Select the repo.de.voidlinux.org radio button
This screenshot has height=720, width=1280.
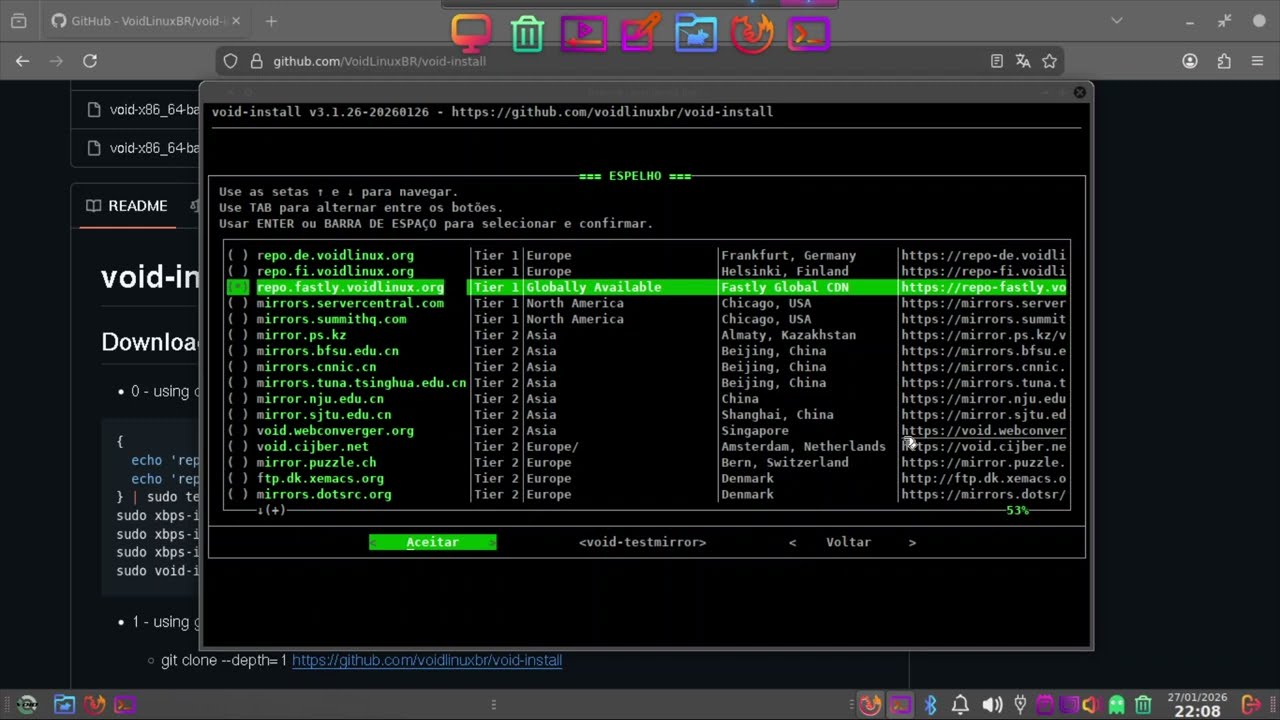[x=238, y=255]
